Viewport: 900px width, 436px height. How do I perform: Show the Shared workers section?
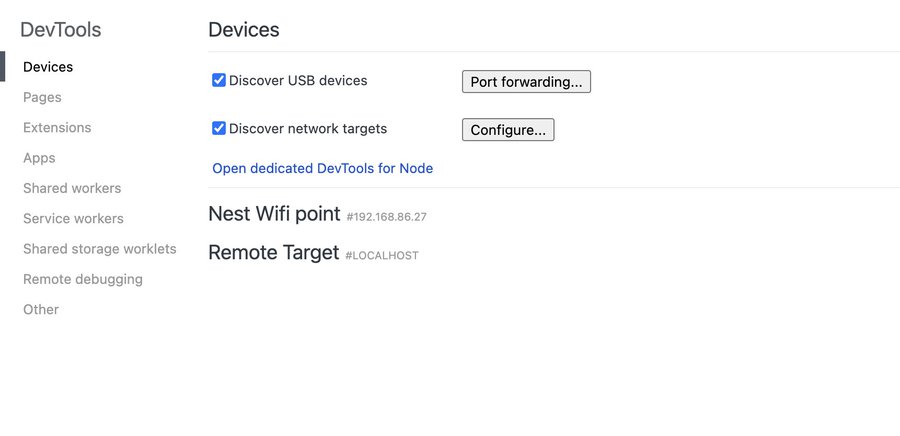point(72,188)
